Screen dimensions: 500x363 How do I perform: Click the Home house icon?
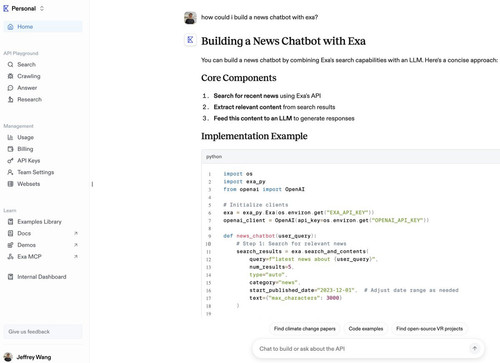click(x=10, y=27)
